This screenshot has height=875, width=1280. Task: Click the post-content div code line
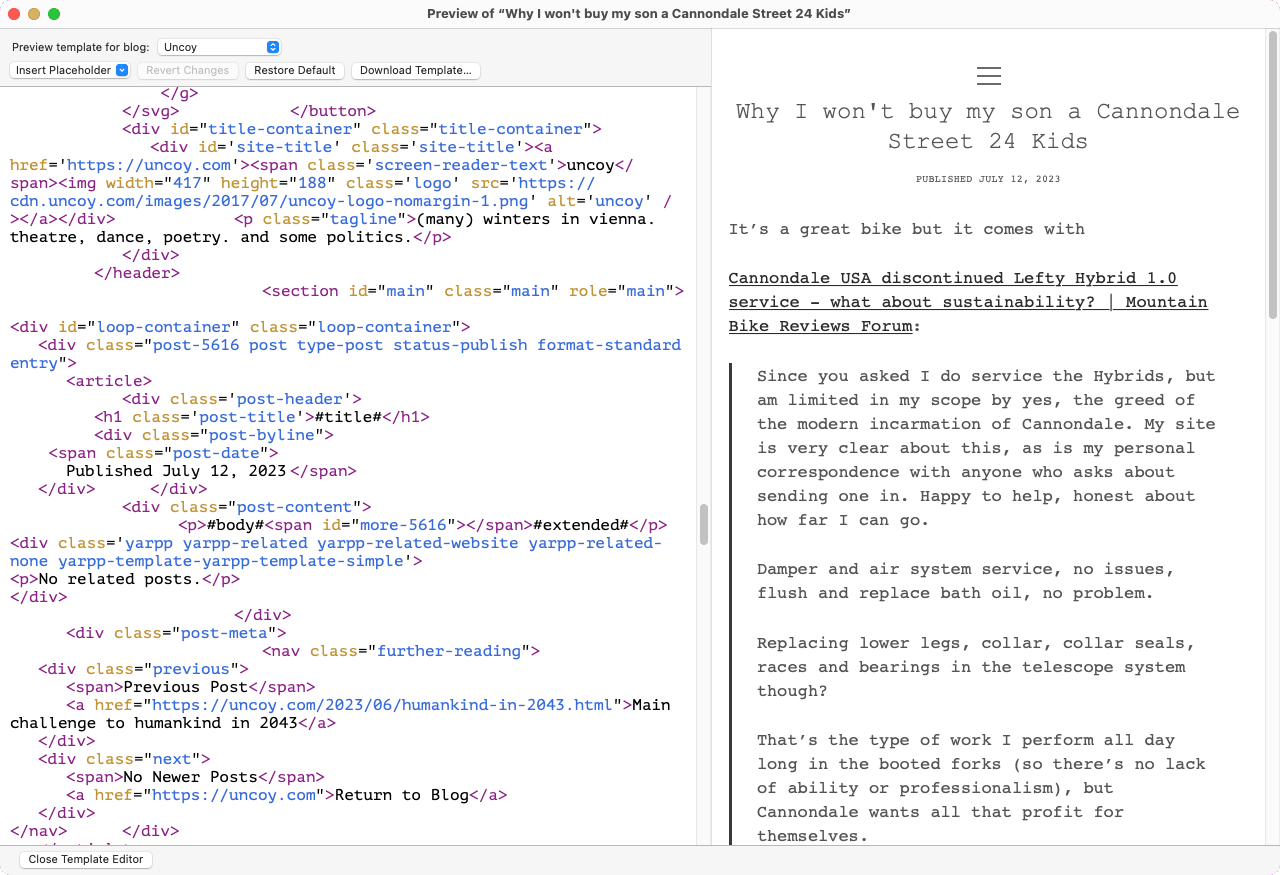(247, 507)
